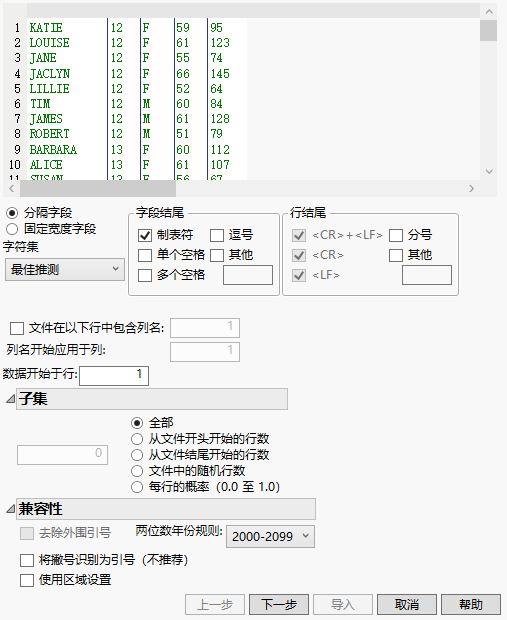Click the 导入 button

(343, 605)
